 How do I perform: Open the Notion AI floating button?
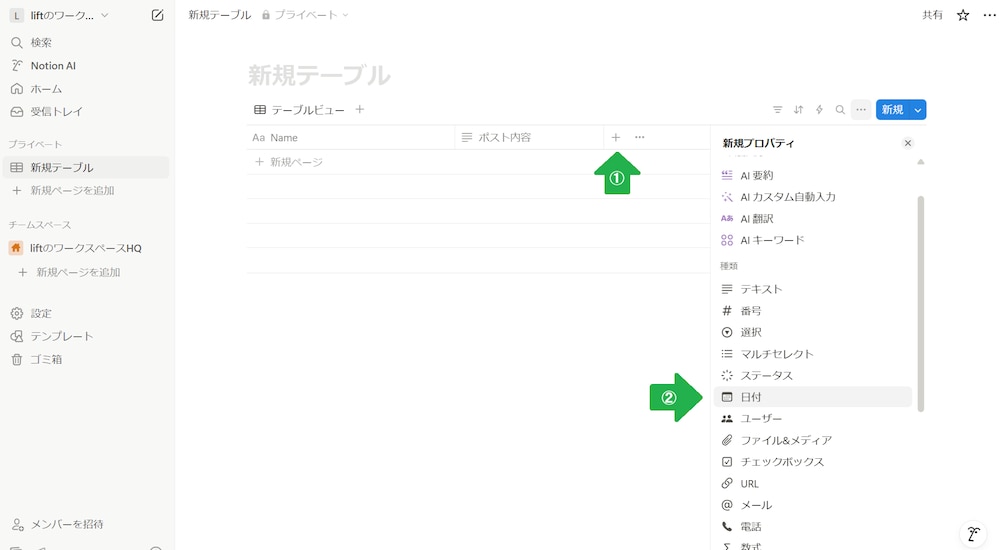click(x=973, y=533)
